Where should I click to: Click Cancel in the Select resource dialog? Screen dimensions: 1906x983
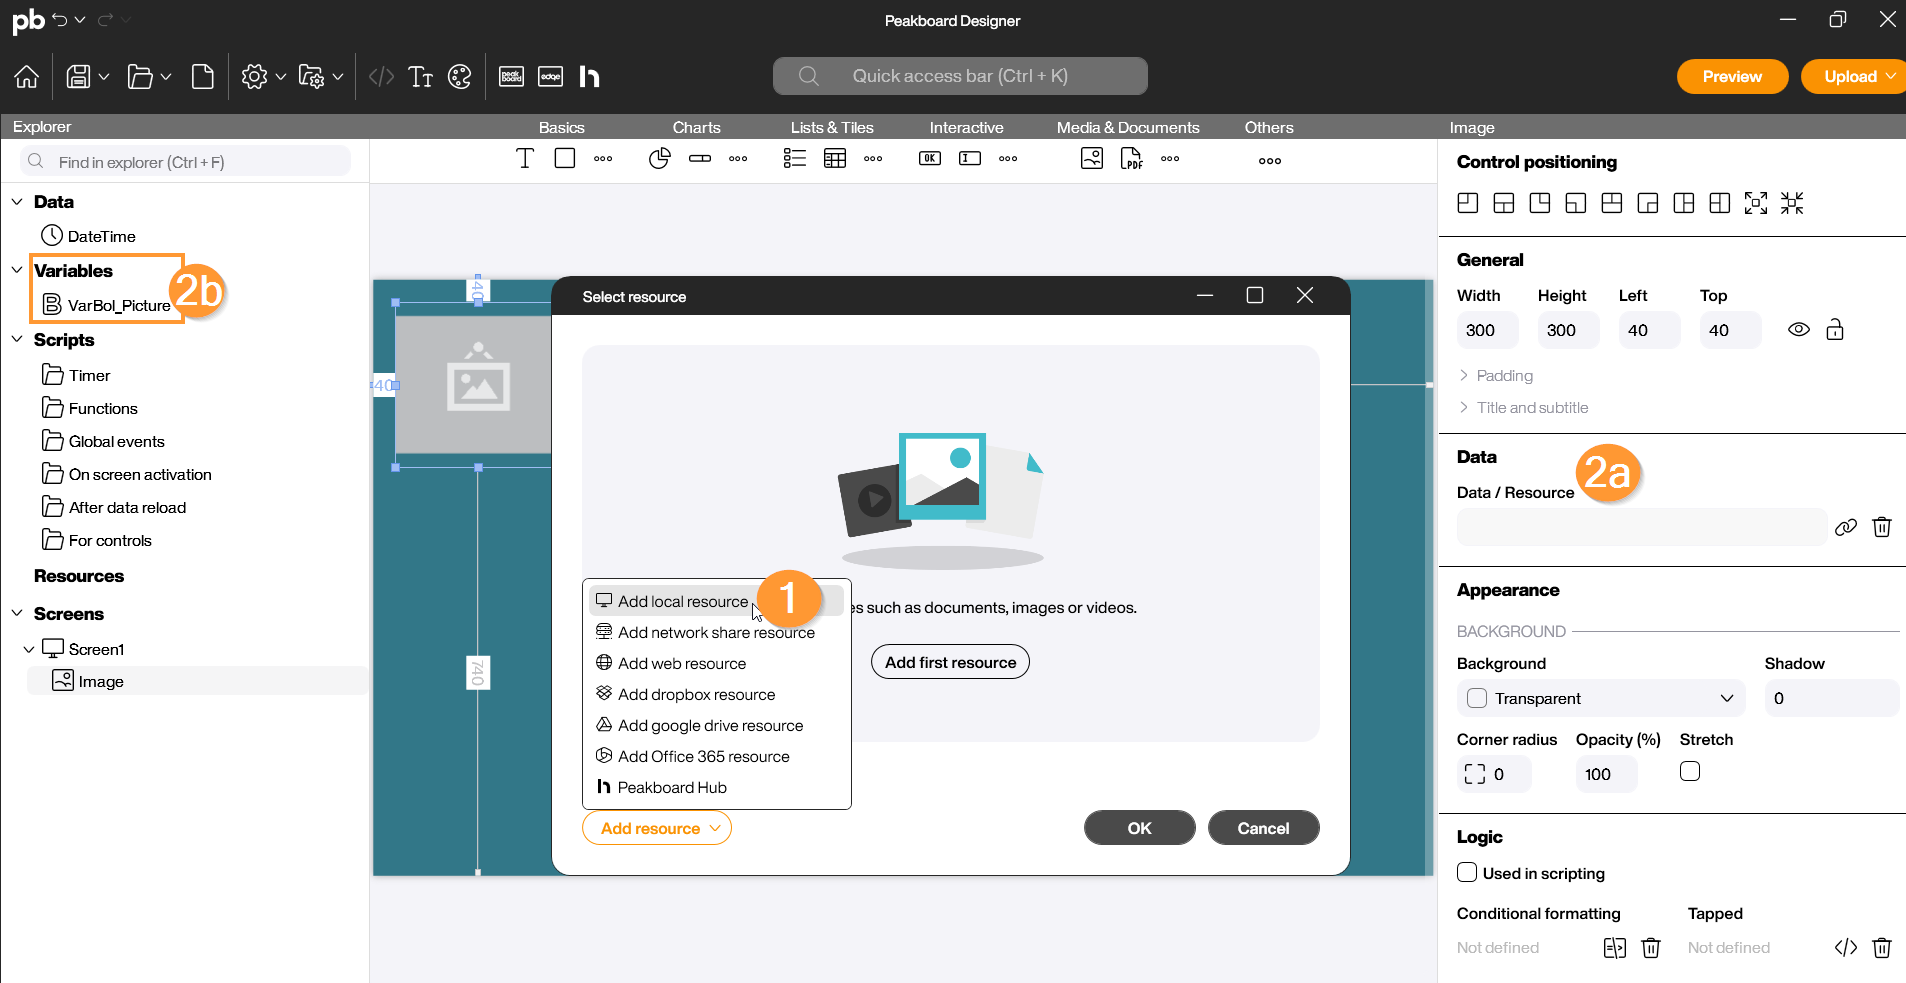[1263, 828]
